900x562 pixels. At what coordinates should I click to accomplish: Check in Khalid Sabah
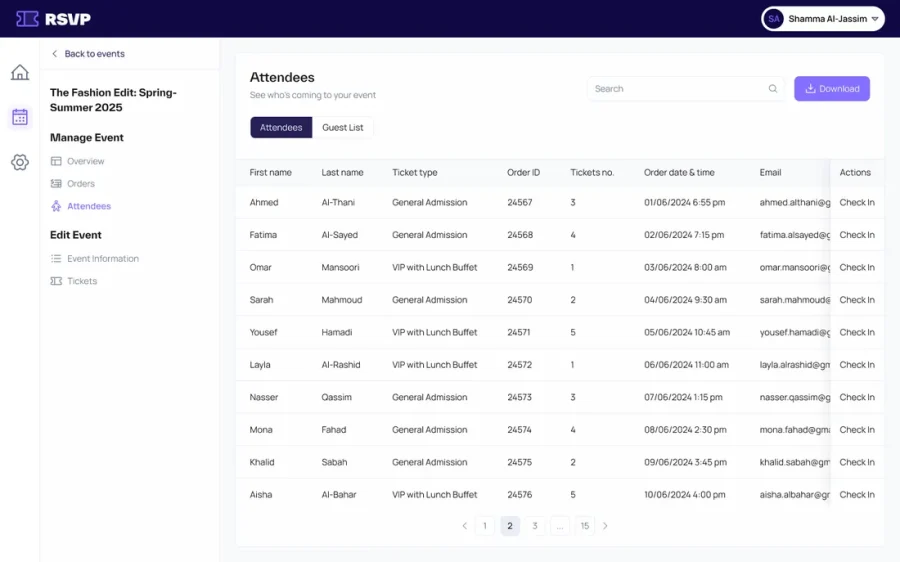(857, 462)
